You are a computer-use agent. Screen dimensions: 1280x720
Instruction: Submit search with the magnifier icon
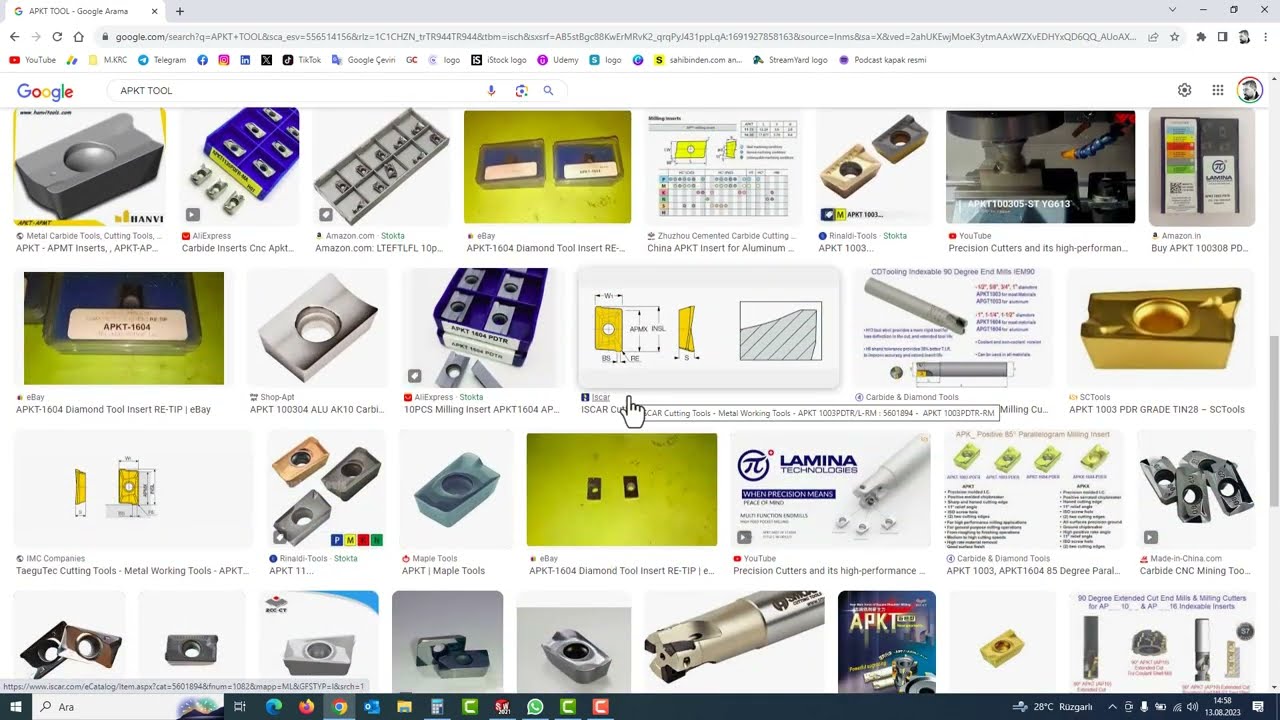click(x=548, y=91)
